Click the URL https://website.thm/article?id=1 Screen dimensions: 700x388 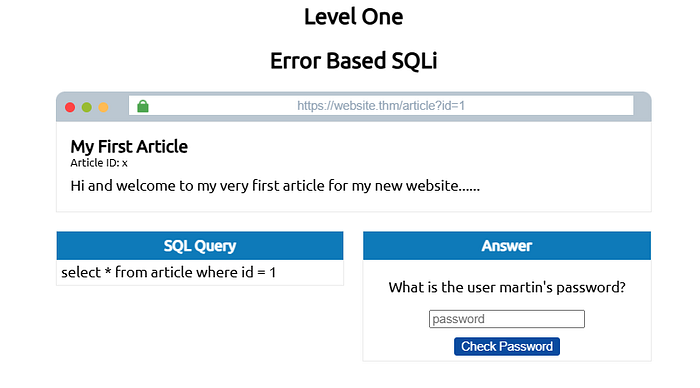point(381,106)
